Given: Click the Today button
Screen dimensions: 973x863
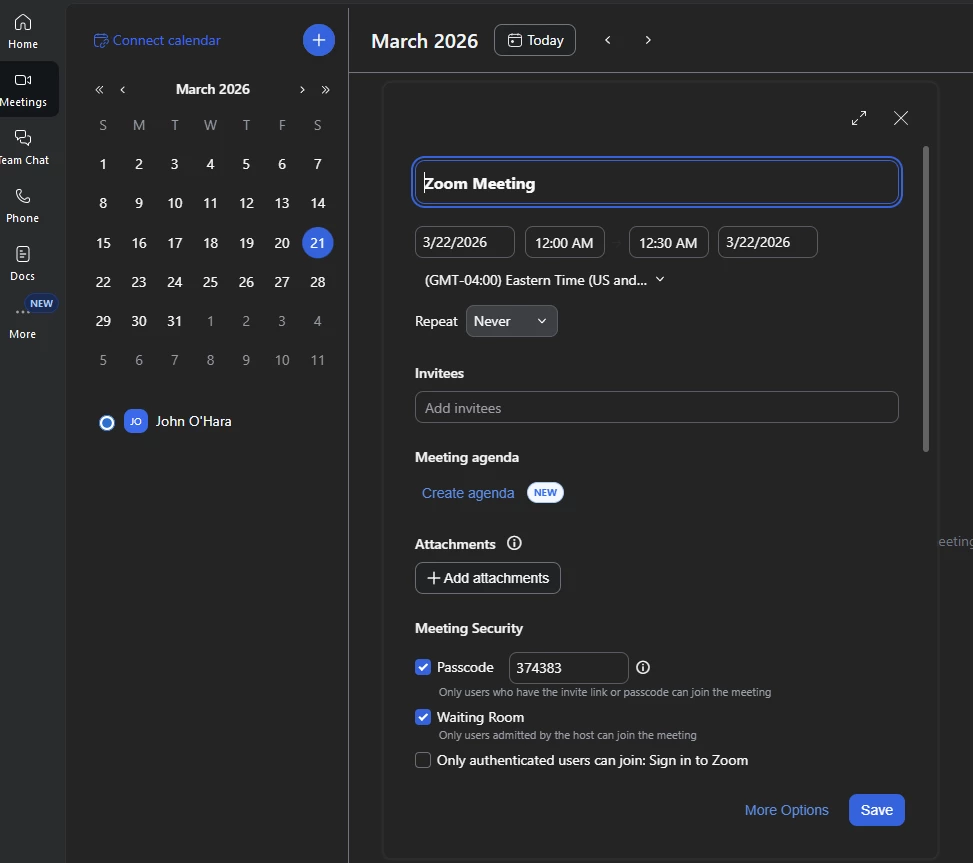Looking at the screenshot, I should 535,40.
